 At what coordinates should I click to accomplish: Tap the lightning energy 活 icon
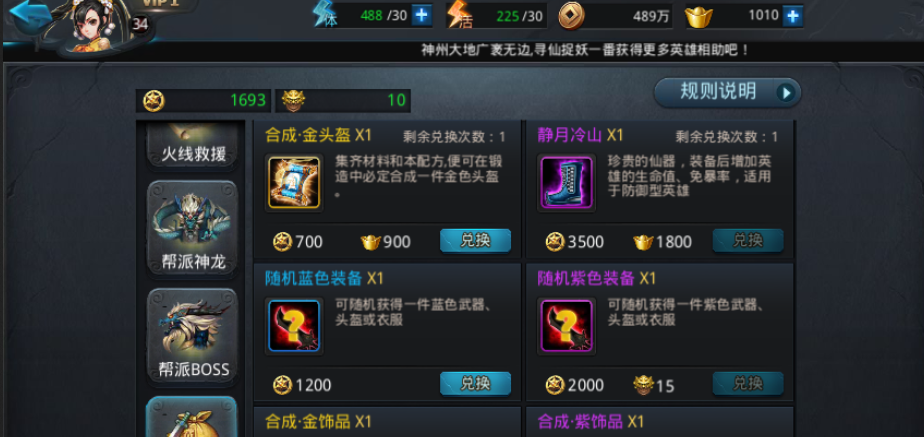[x=459, y=15]
